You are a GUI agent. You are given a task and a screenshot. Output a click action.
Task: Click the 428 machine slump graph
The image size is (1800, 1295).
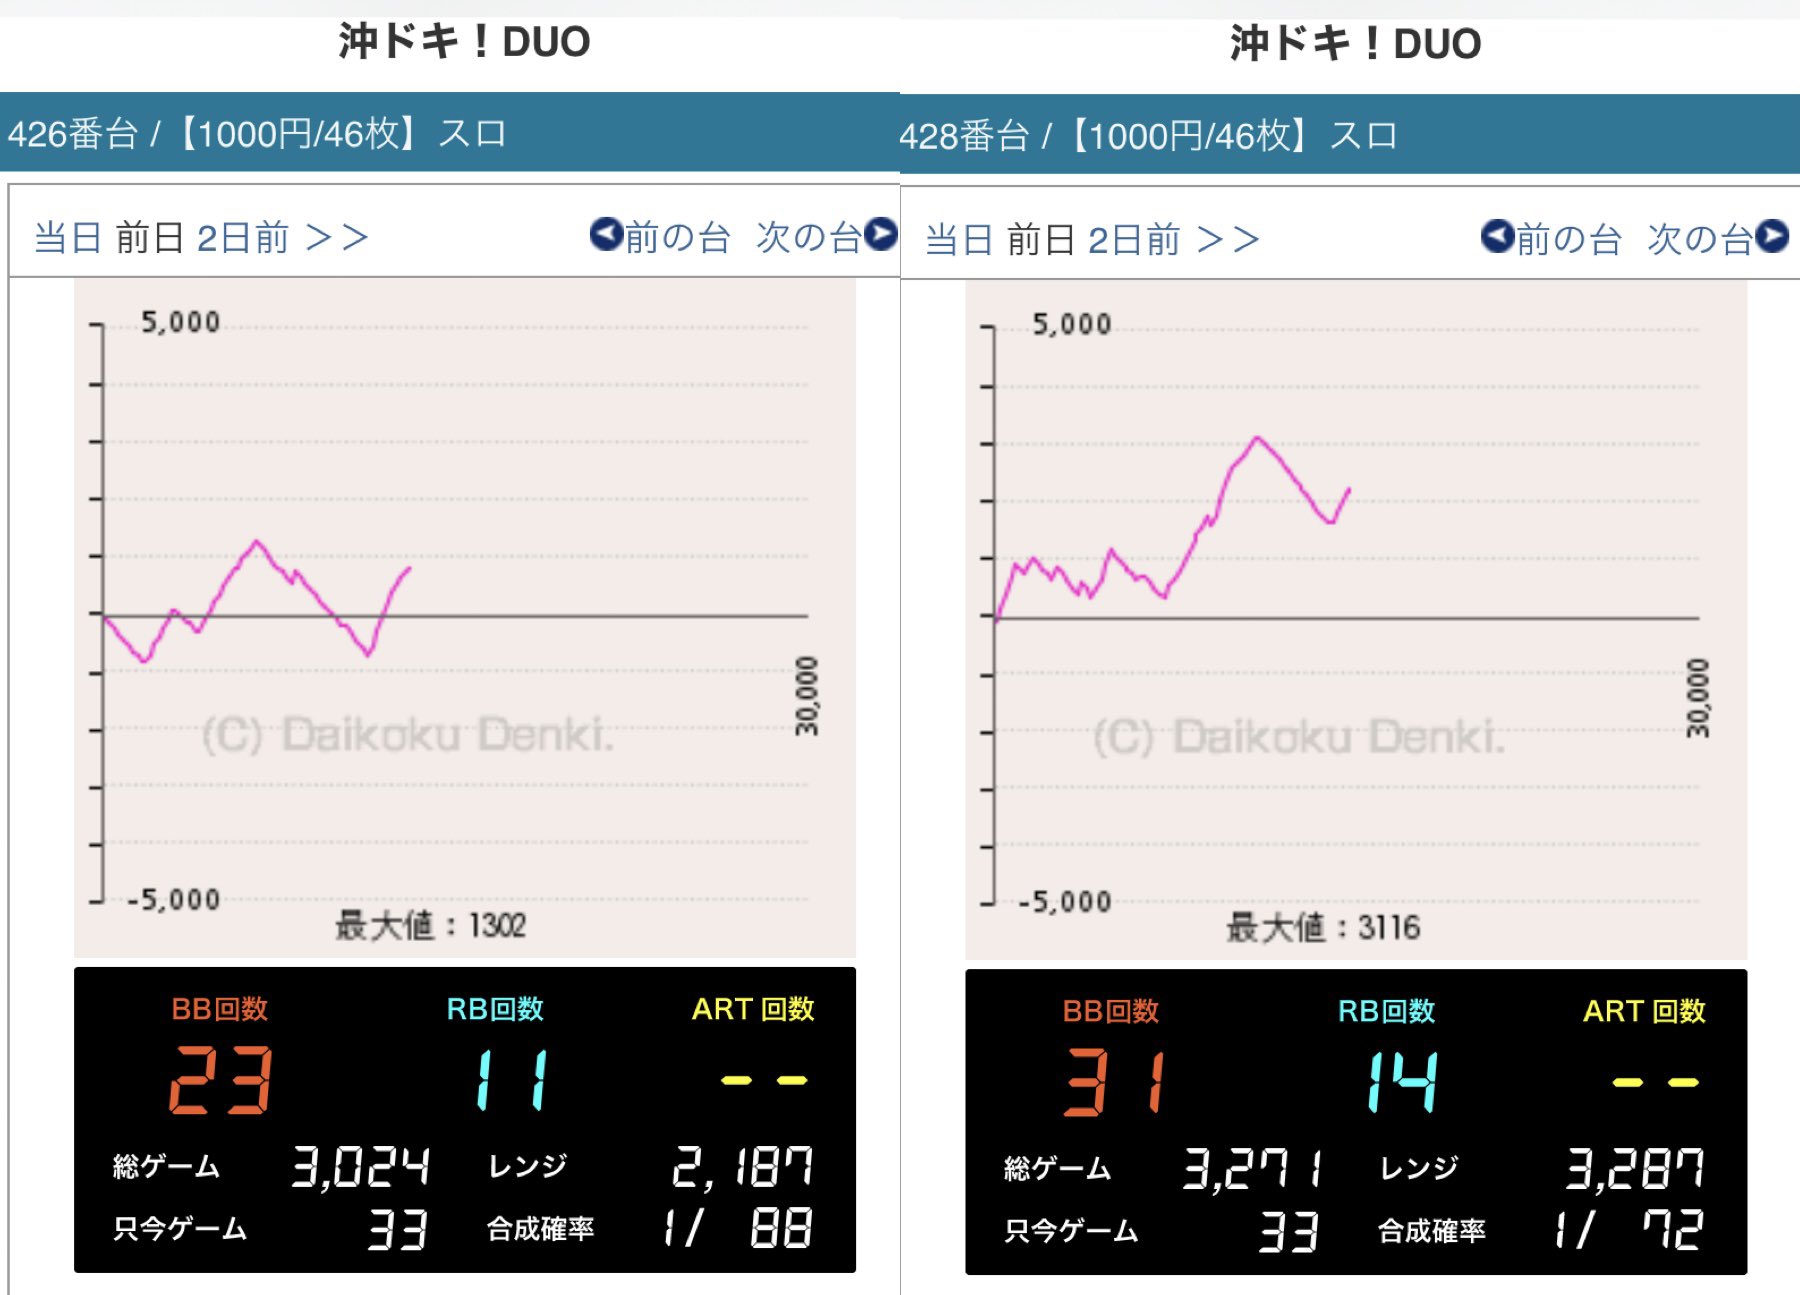point(1356,620)
